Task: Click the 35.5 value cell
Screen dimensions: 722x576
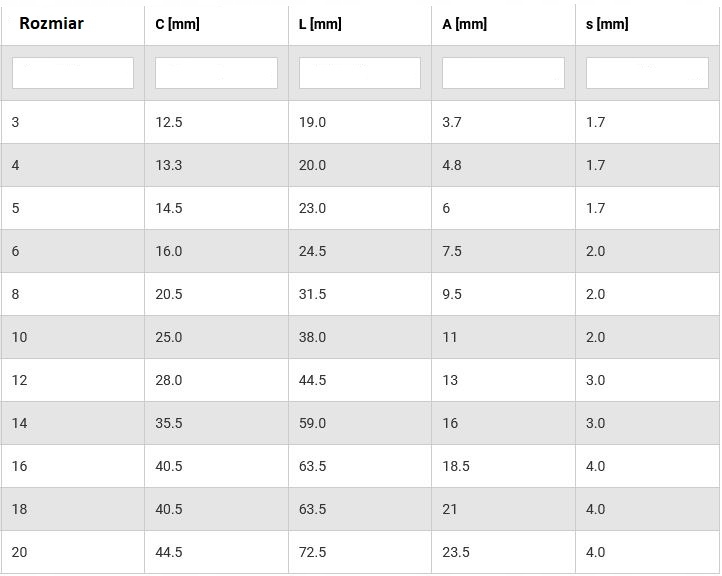Action: pos(169,423)
